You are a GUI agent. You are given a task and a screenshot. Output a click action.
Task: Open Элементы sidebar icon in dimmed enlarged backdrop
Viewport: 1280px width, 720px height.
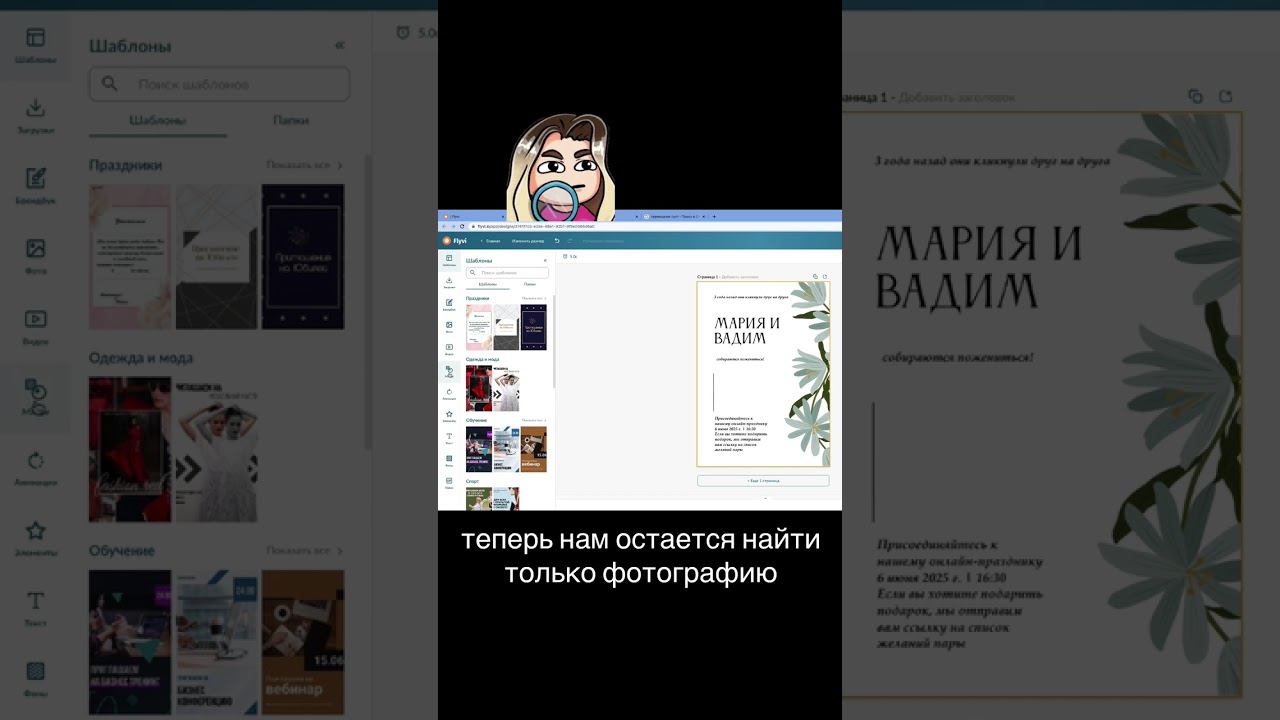(35, 537)
